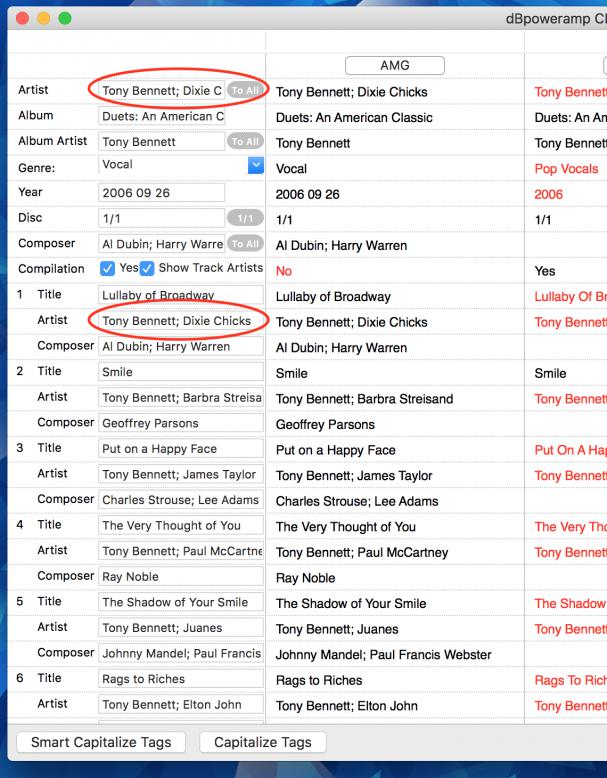The width and height of the screenshot is (607, 778).
Task: Edit track 2 Artist field with Barbra Streisand
Action: coord(180,398)
